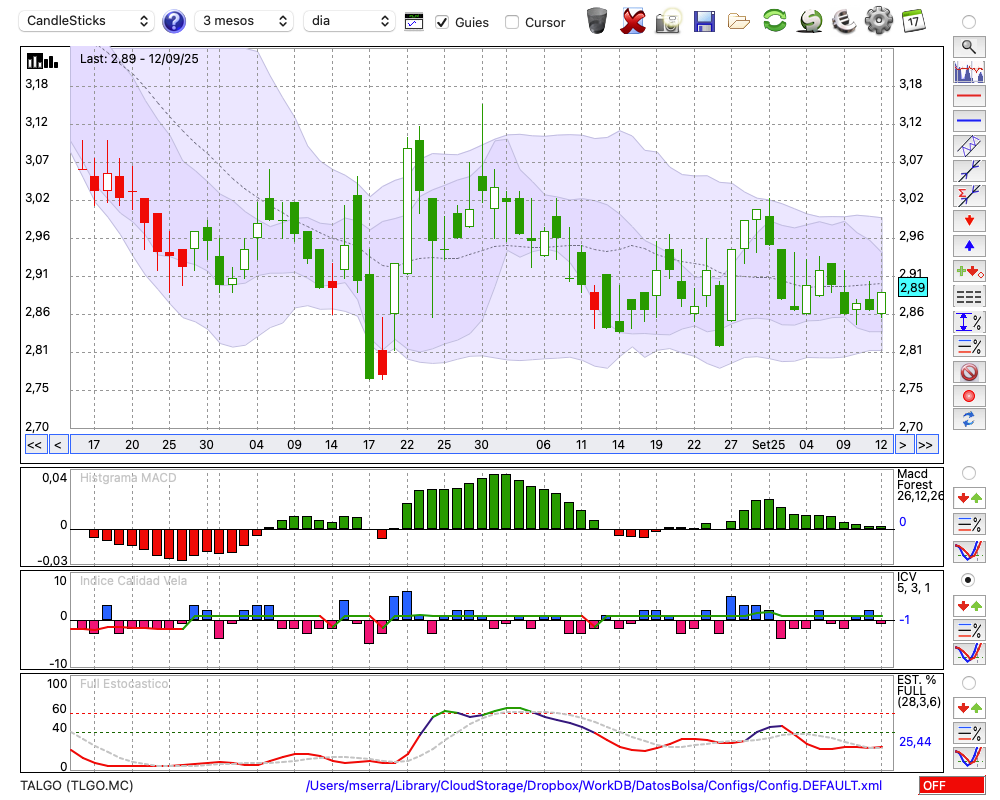Click the silver euro currency icon
Image resolution: width=1000 pixels, height=800 pixels.
[x=844, y=21]
